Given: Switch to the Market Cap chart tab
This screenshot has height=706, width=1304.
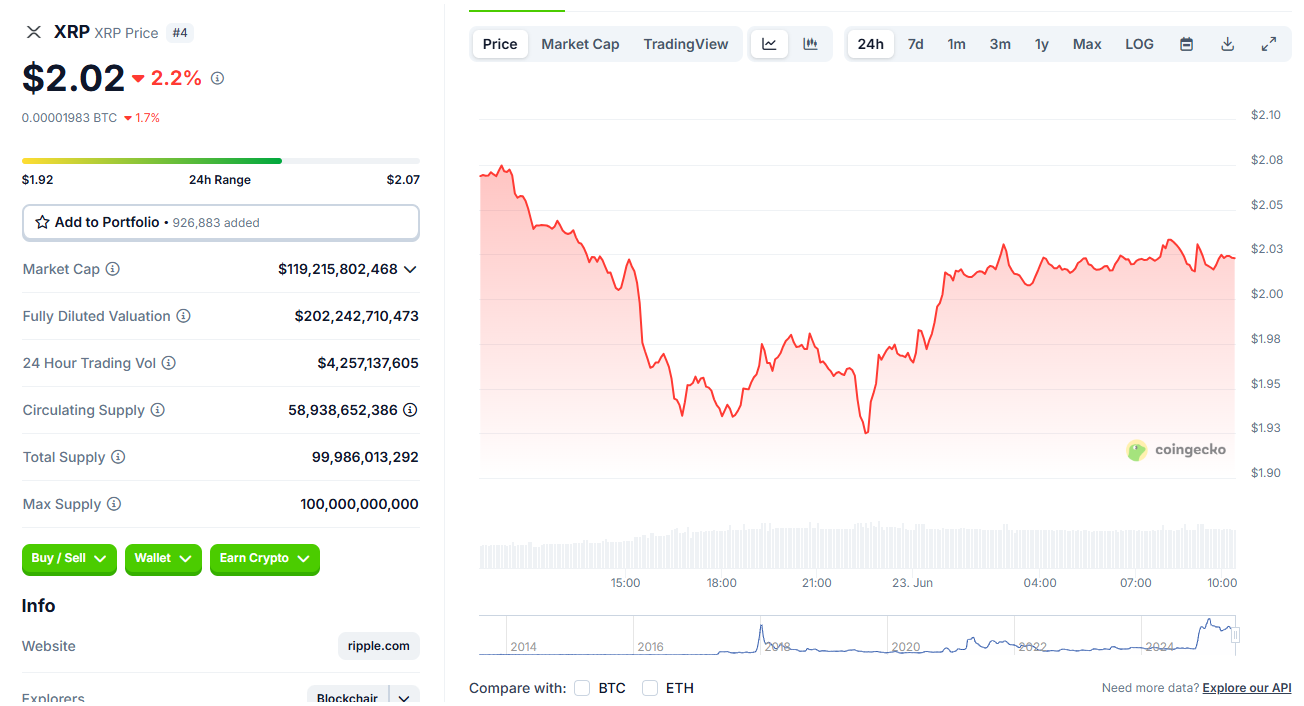Looking at the screenshot, I should [580, 44].
